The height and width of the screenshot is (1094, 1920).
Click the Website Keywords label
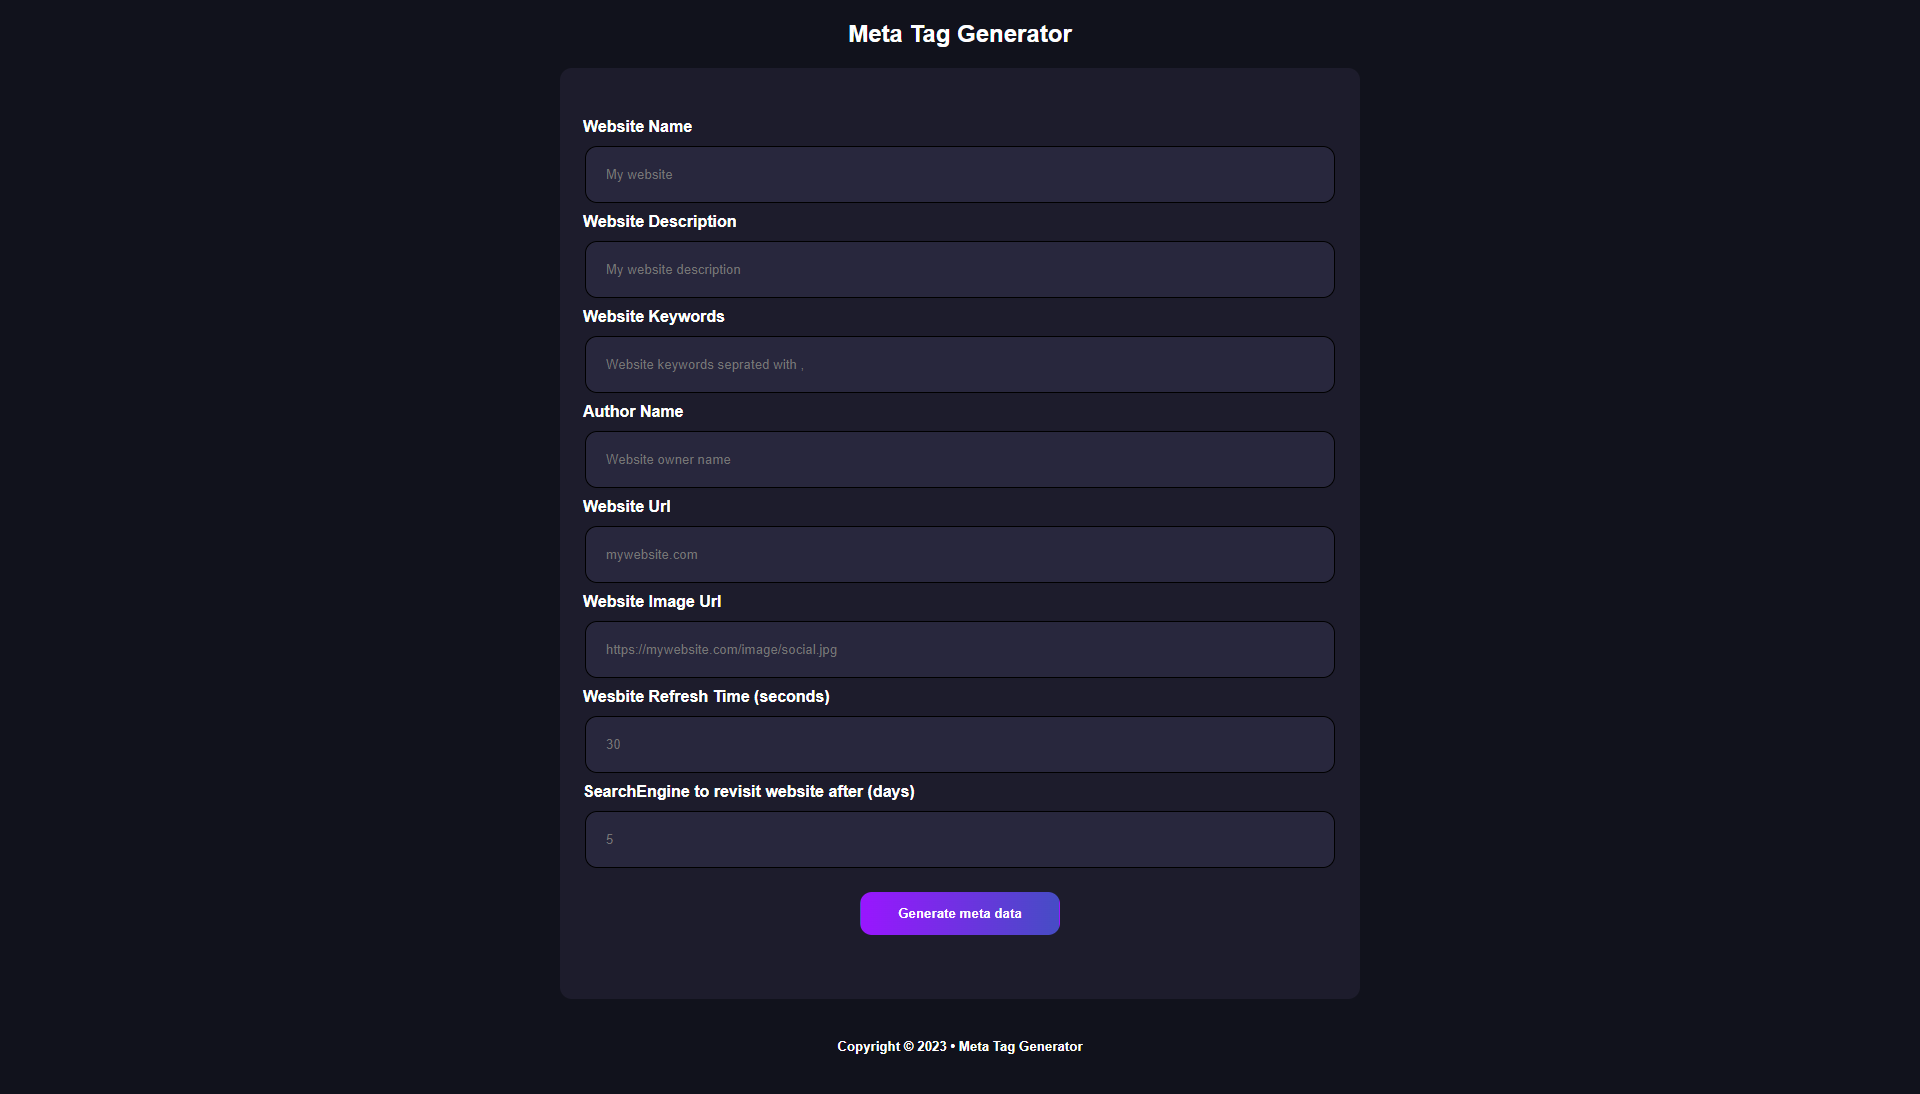pos(653,316)
